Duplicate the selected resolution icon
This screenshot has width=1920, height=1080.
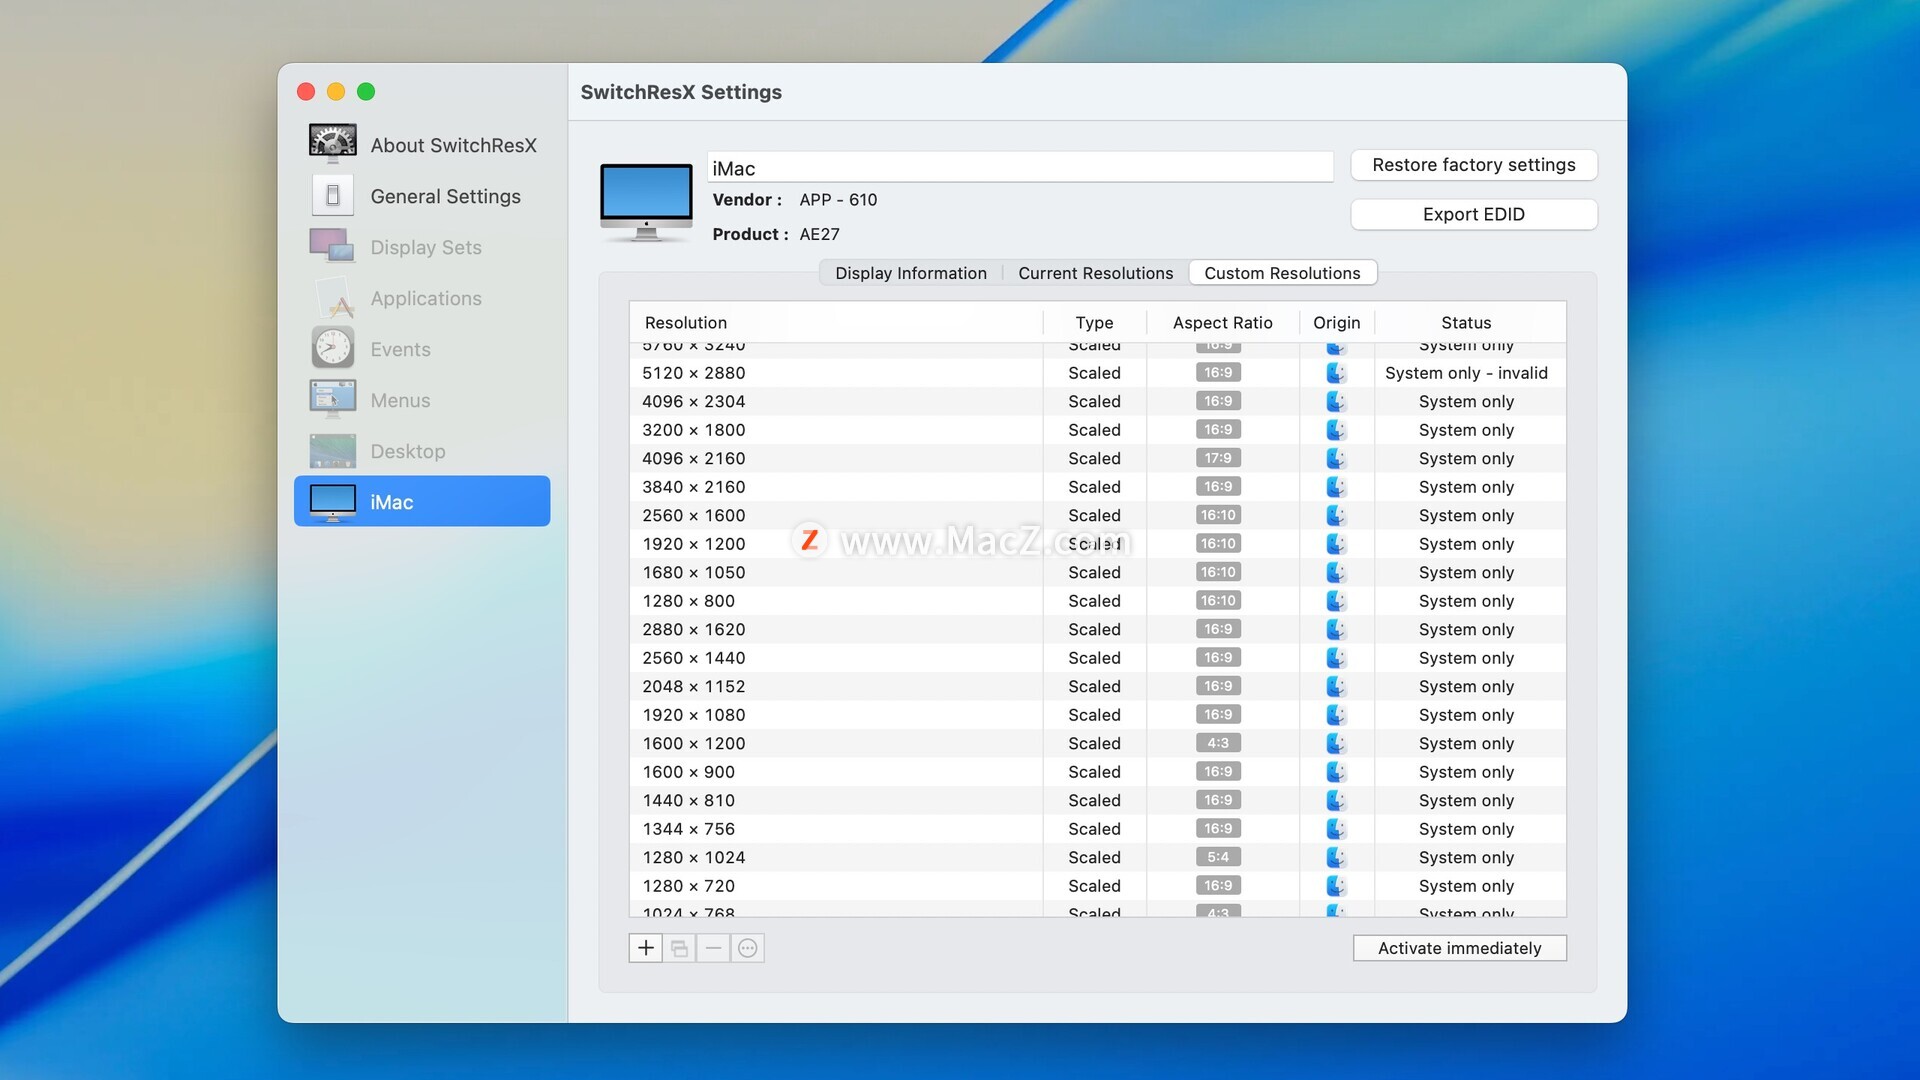point(680,948)
